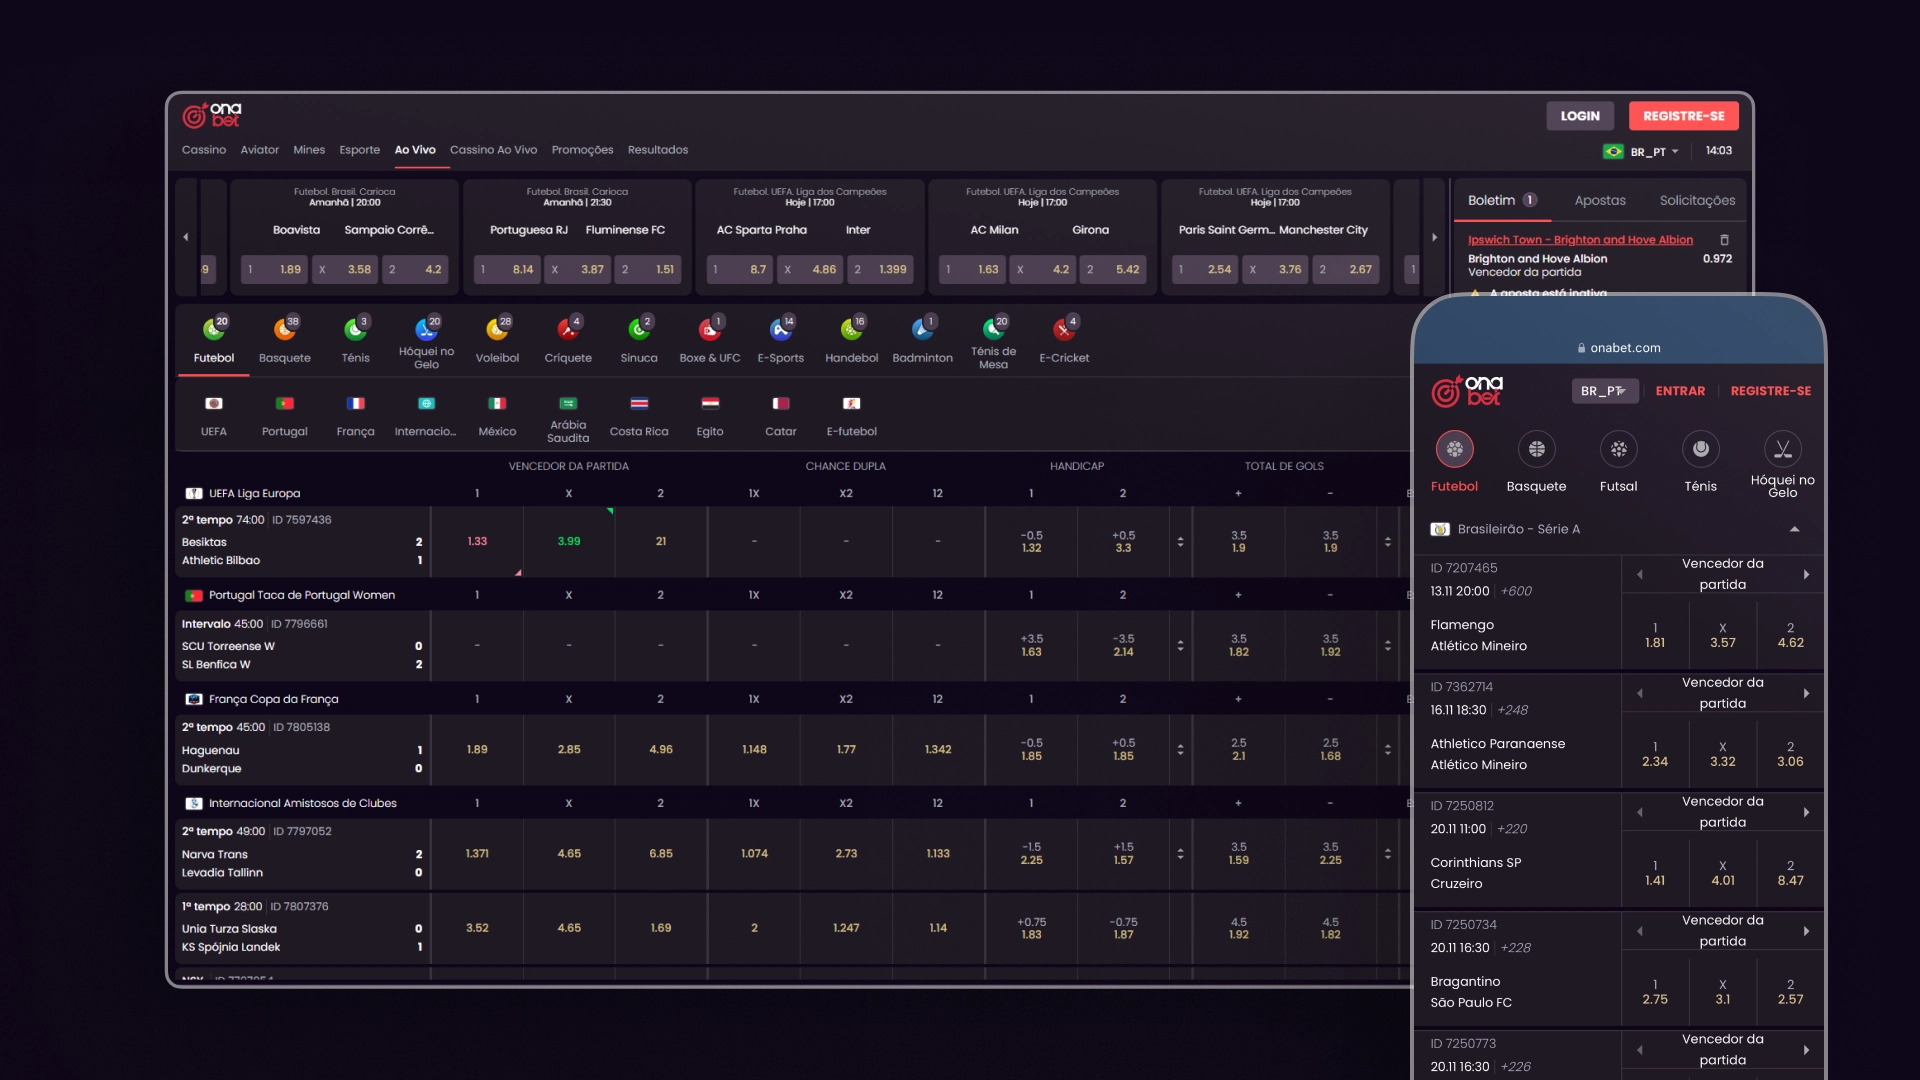Go to the Mines menu item
The image size is (1920, 1080).
click(x=309, y=150)
